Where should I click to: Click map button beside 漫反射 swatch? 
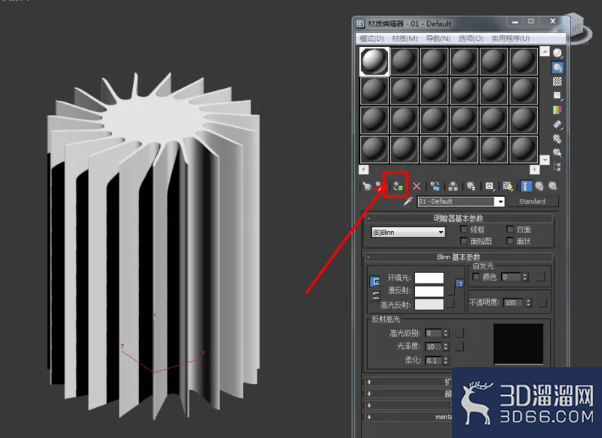tap(450, 291)
